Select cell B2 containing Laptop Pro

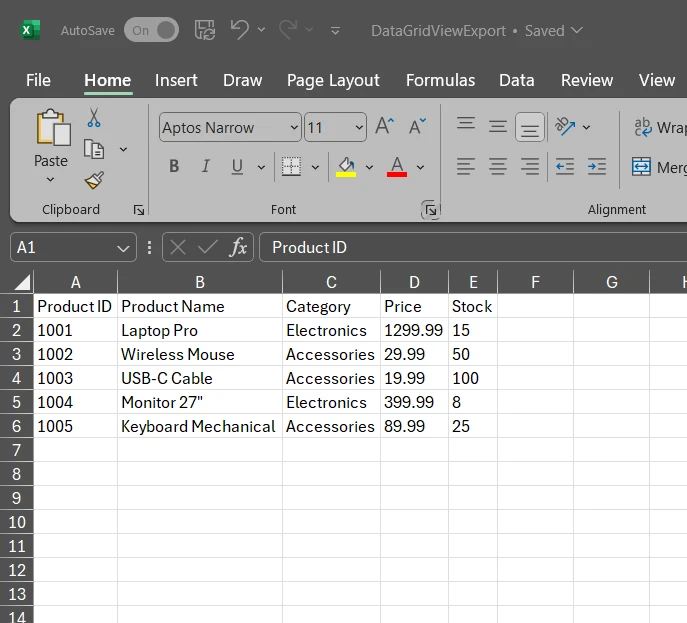[x=199, y=330]
